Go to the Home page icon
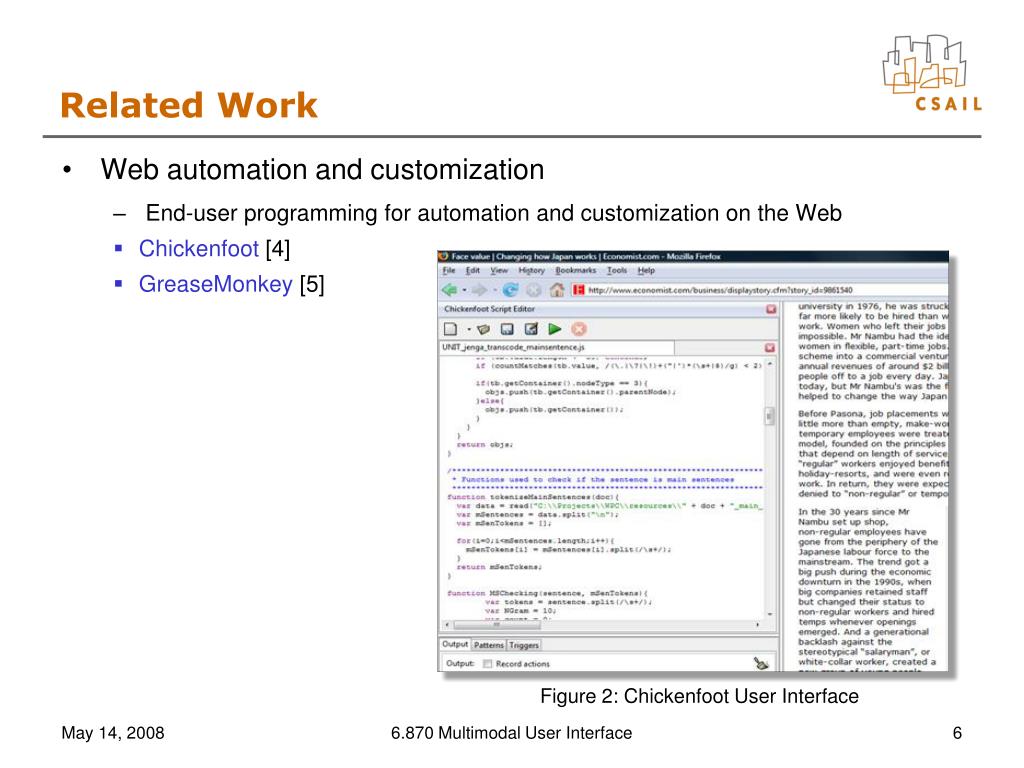Image resolution: width=1024 pixels, height=768 pixels. [556, 290]
